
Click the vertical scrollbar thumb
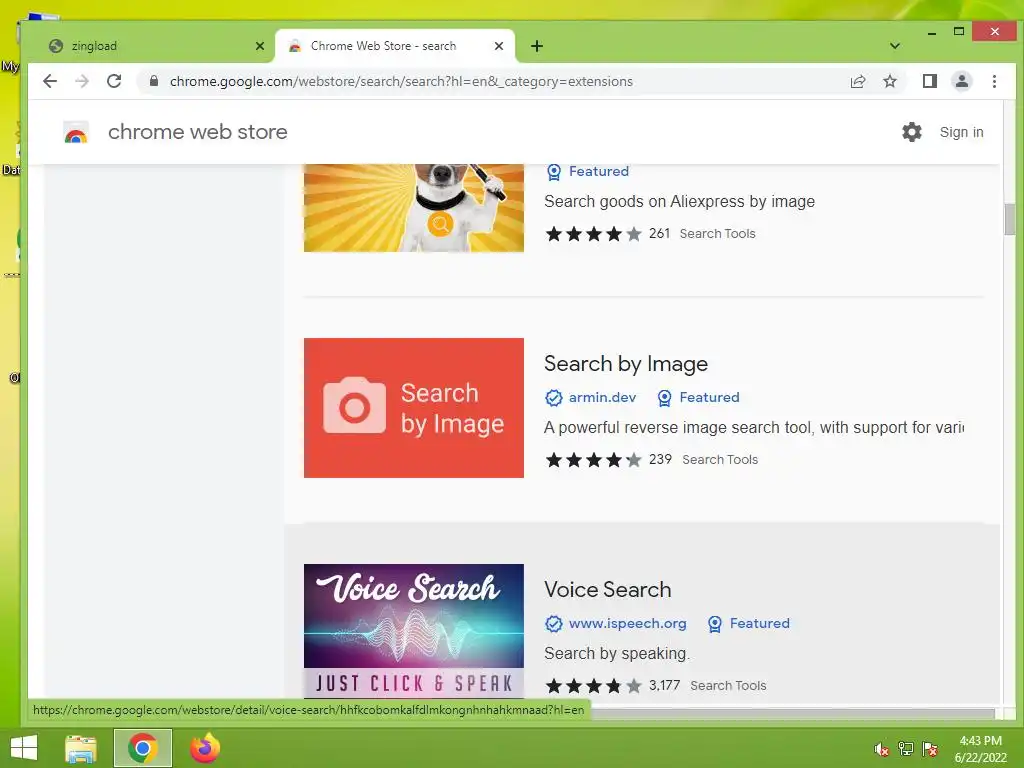click(x=1010, y=219)
